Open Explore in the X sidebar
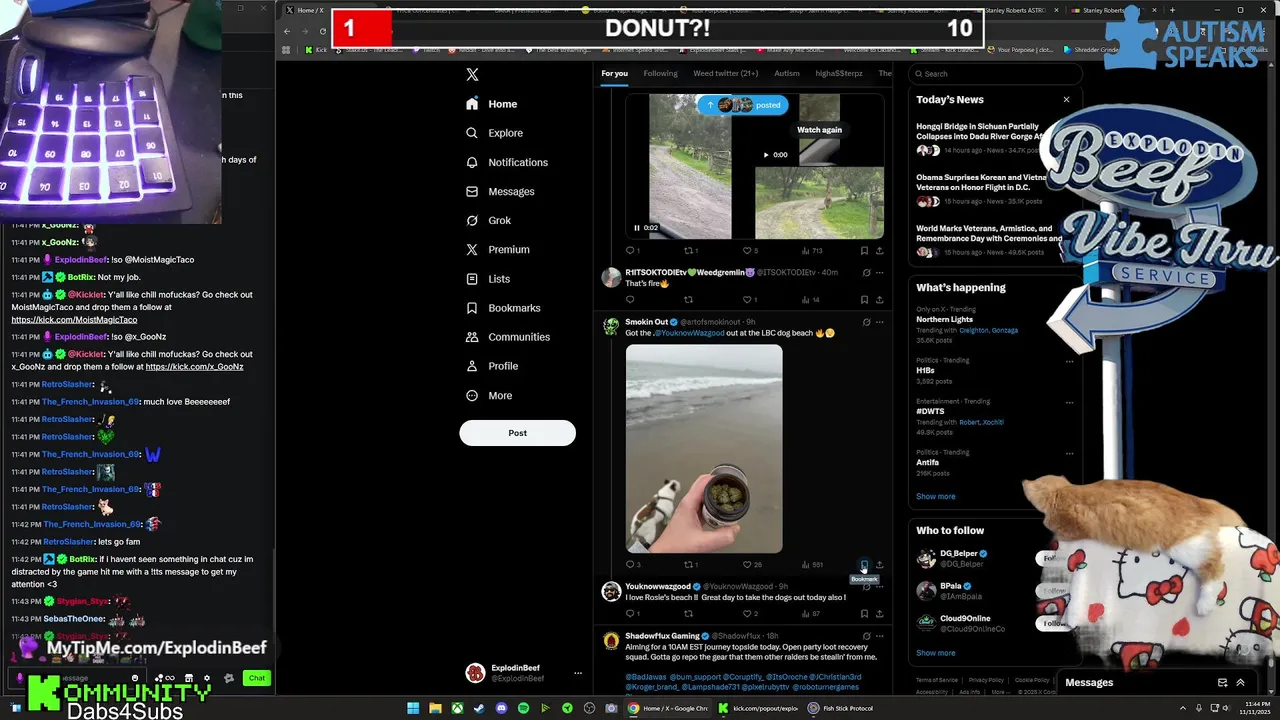 tap(494, 133)
